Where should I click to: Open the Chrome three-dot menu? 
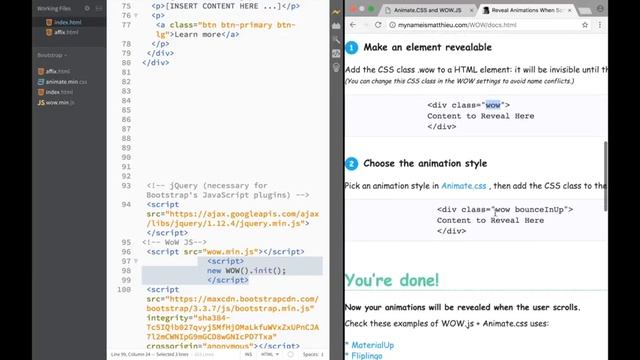click(600, 25)
